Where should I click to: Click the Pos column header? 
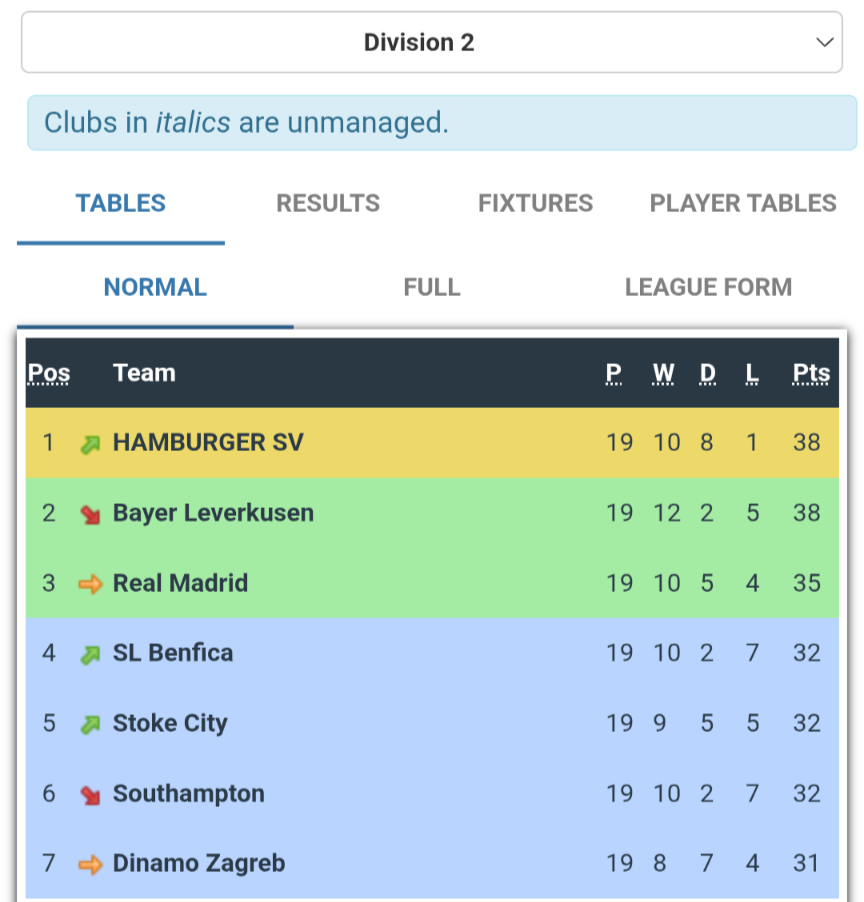(49, 373)
